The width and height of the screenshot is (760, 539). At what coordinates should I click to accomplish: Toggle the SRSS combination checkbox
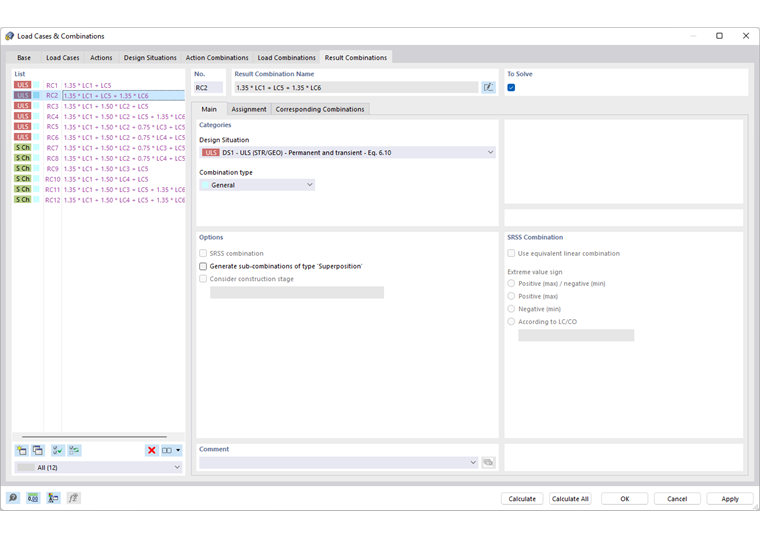tap(203, 253)
